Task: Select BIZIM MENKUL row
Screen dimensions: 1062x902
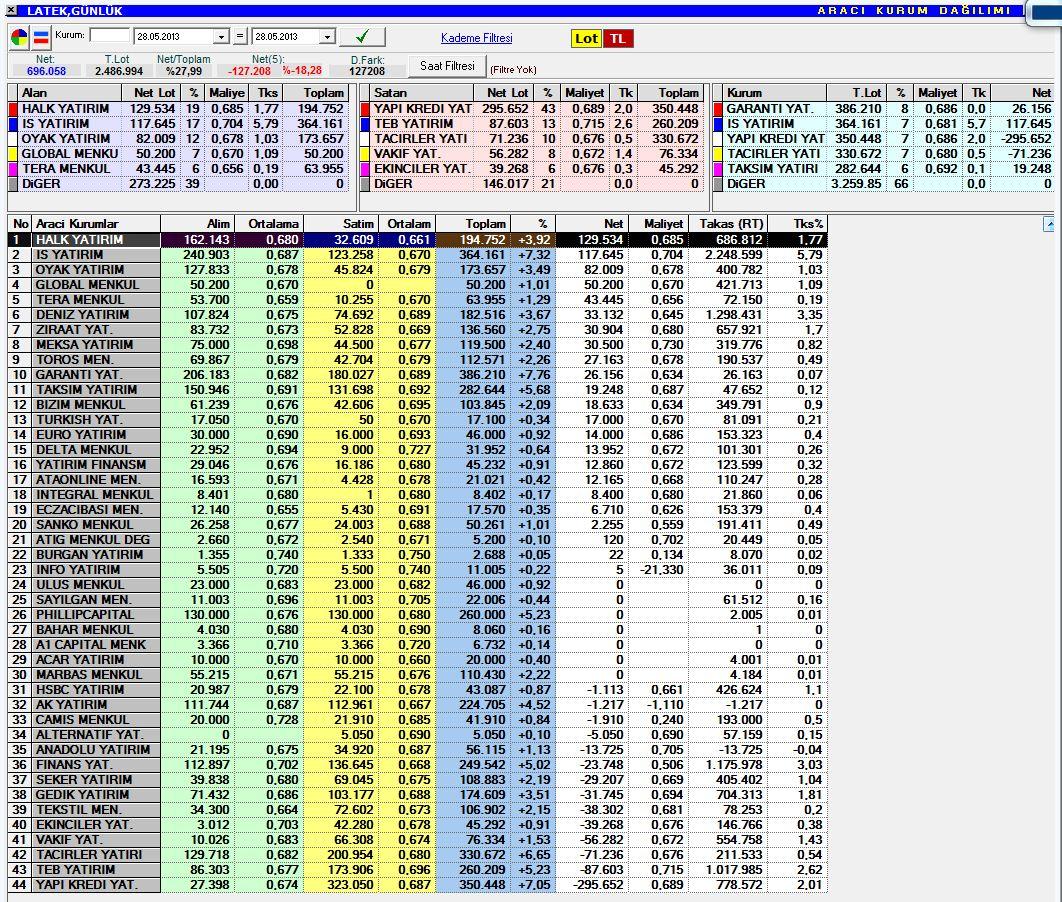Action: [417, 405]
